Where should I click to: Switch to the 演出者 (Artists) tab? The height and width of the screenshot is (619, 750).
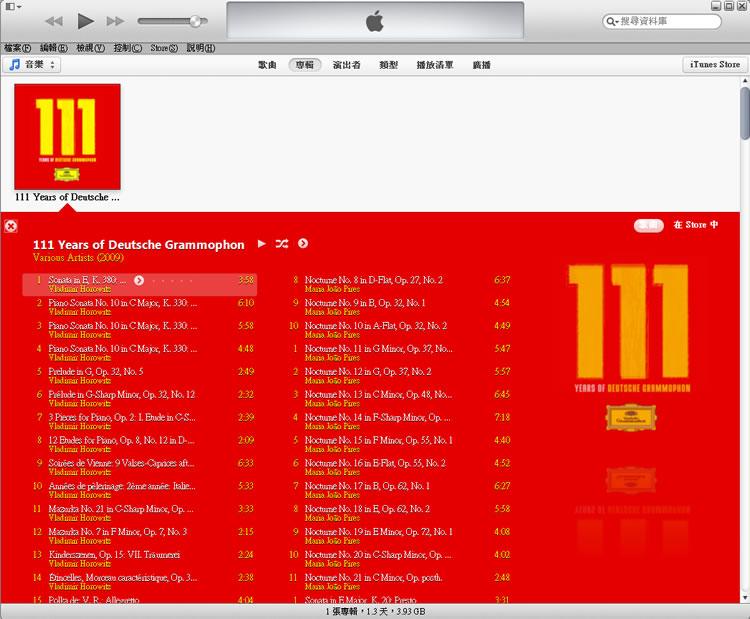pyautogui.click(x=347, y=65)
